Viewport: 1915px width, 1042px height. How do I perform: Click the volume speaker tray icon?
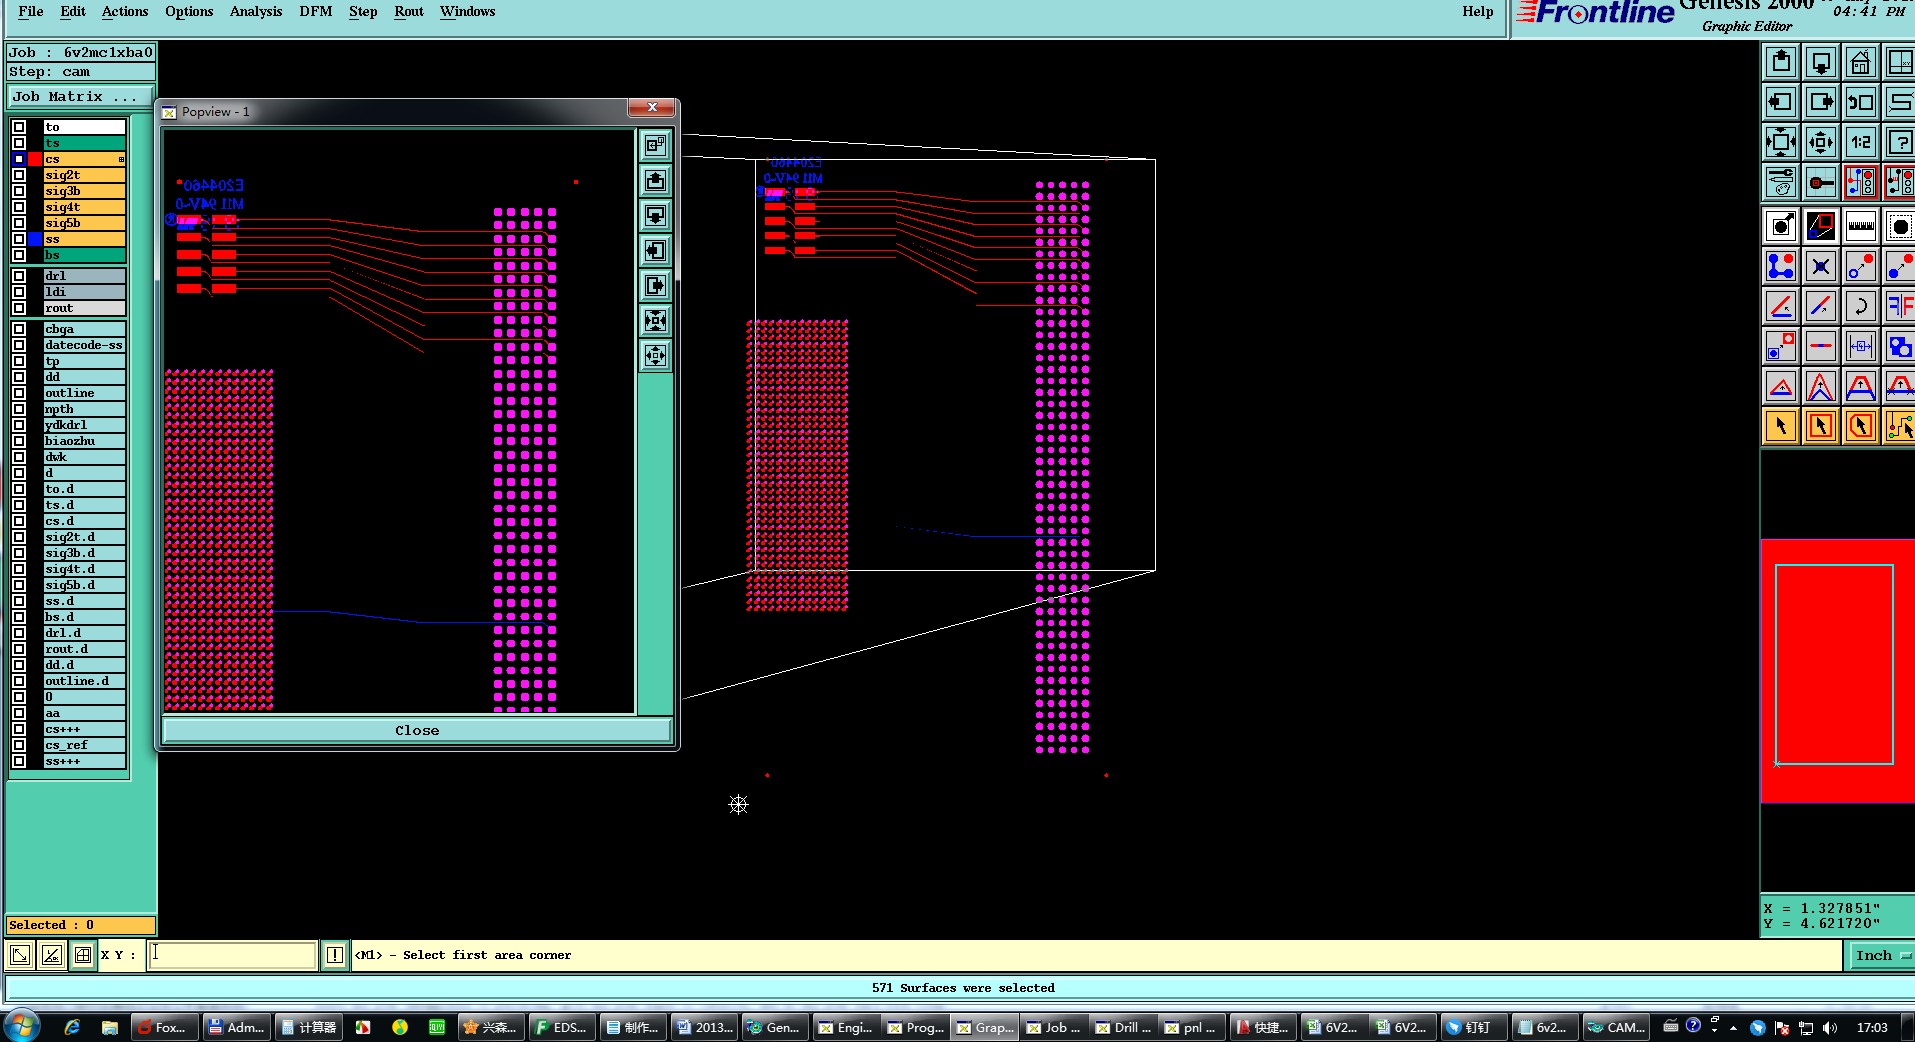coord(1829,1028)
